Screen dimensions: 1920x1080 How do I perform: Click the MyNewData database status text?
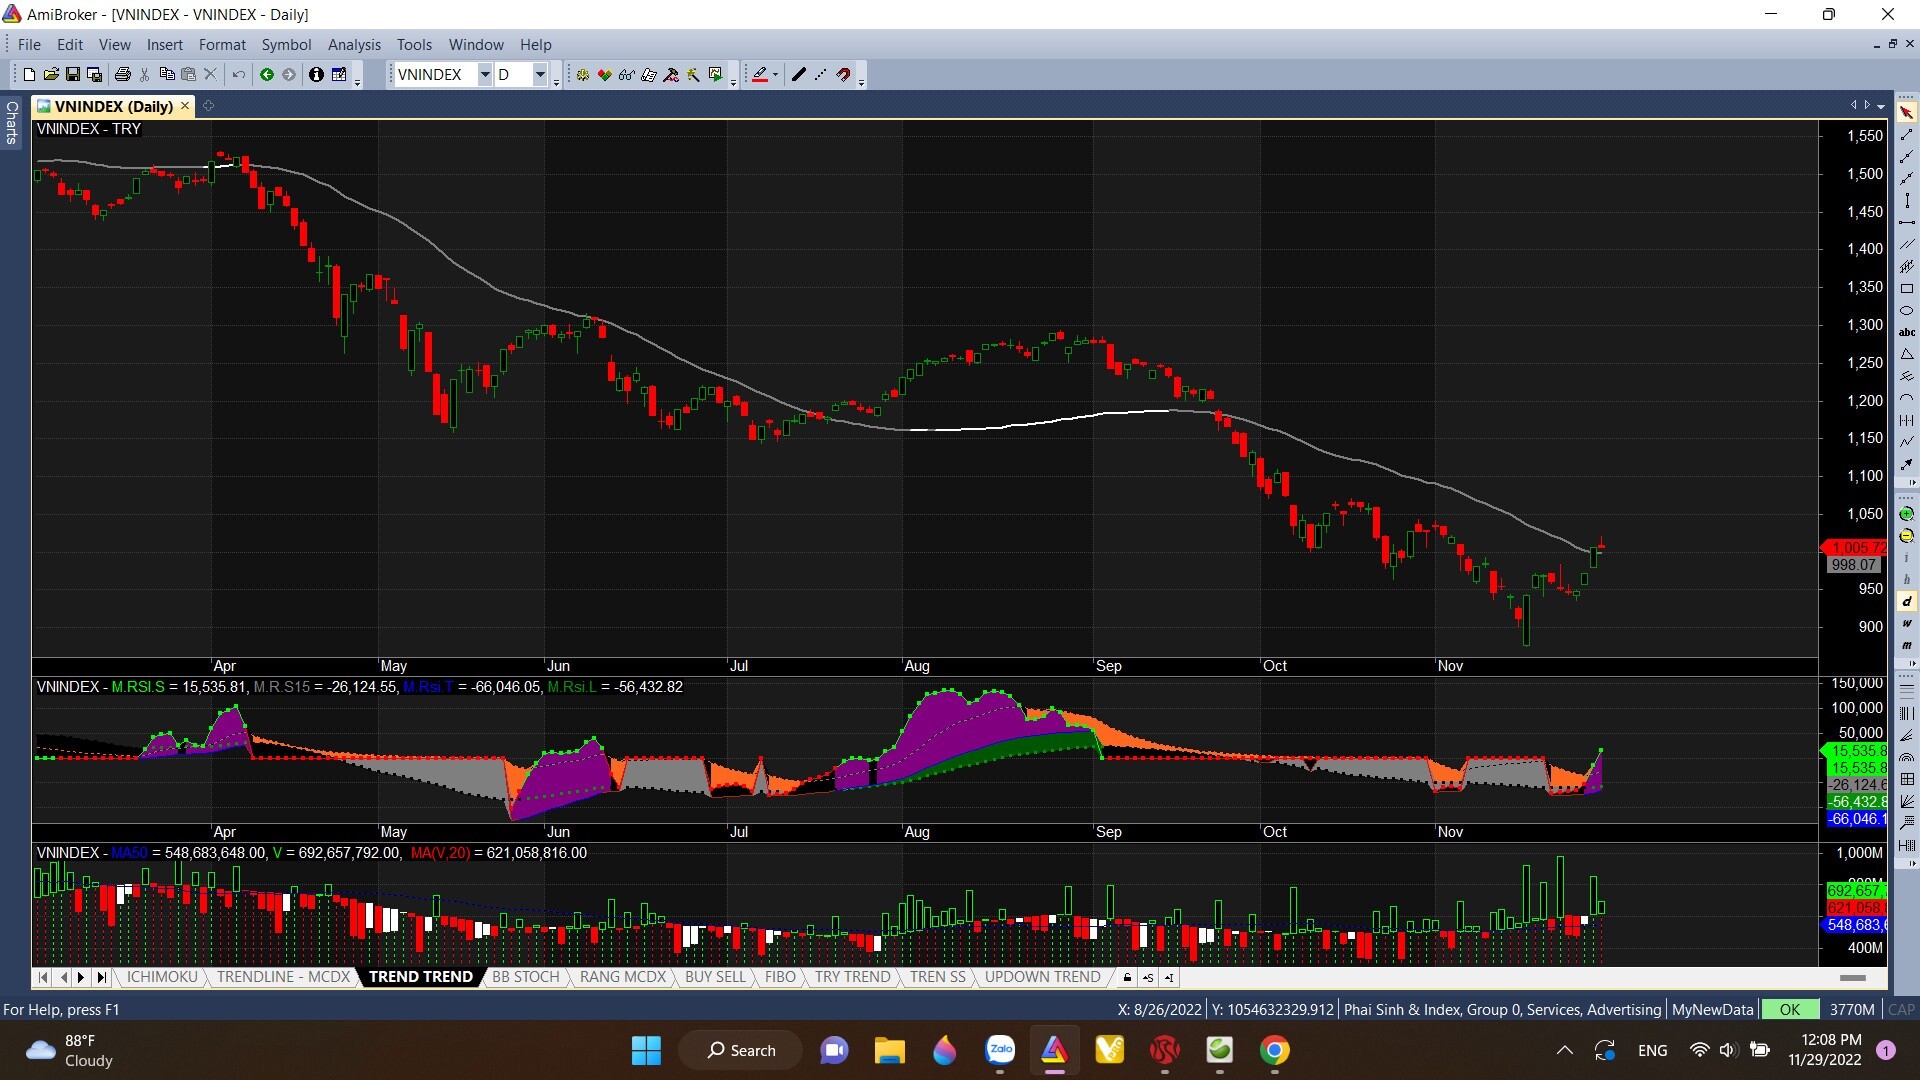[1712, 1010]
